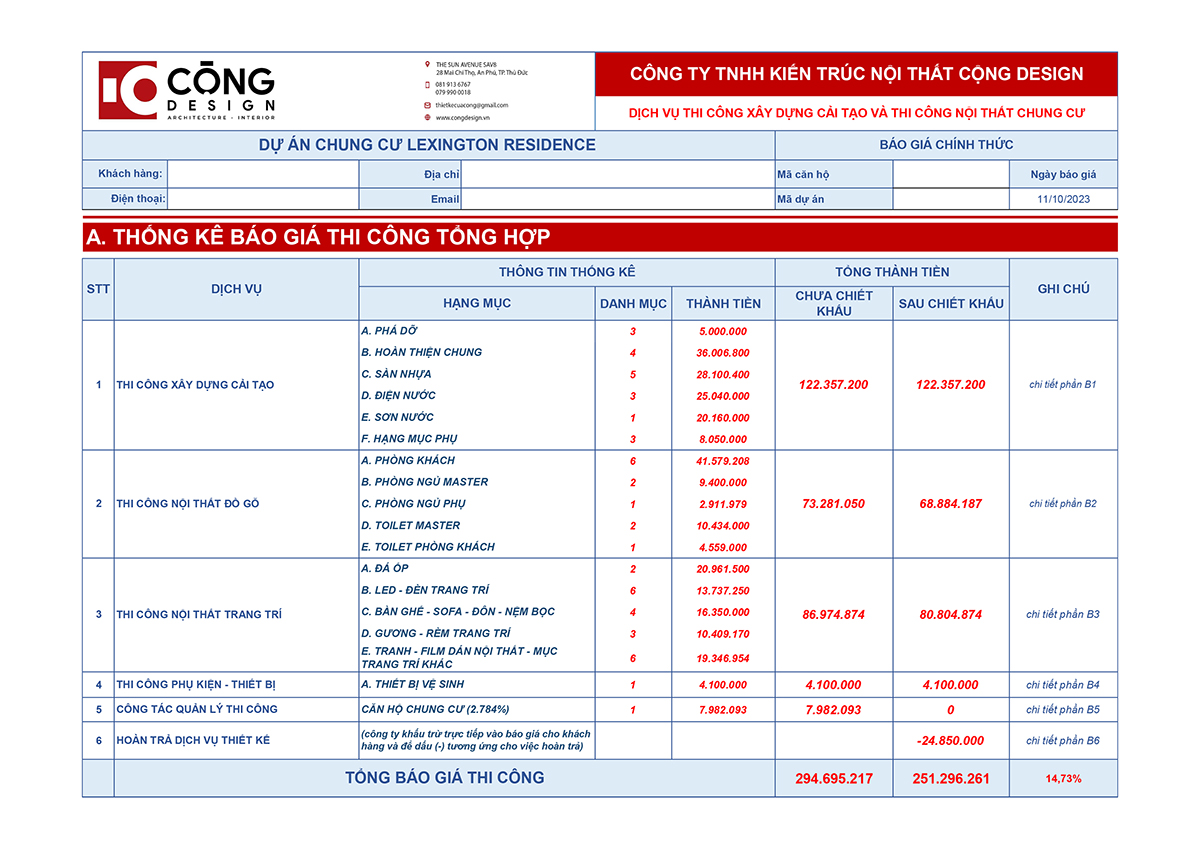Select the SAU CHIẾT KHẤU column header
Viewport: 1200px width, 849px height.
950,303
